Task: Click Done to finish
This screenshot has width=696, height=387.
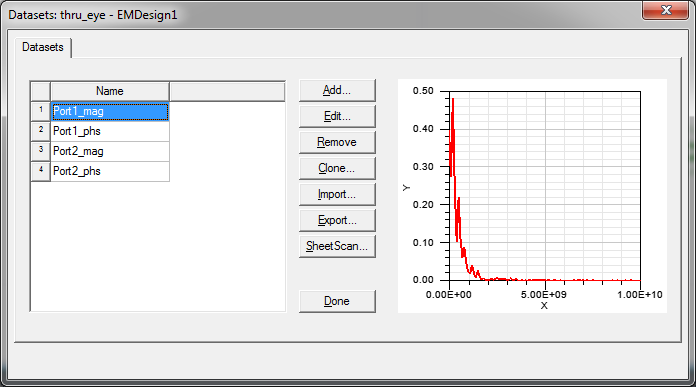Action: (x=337, y=301)
